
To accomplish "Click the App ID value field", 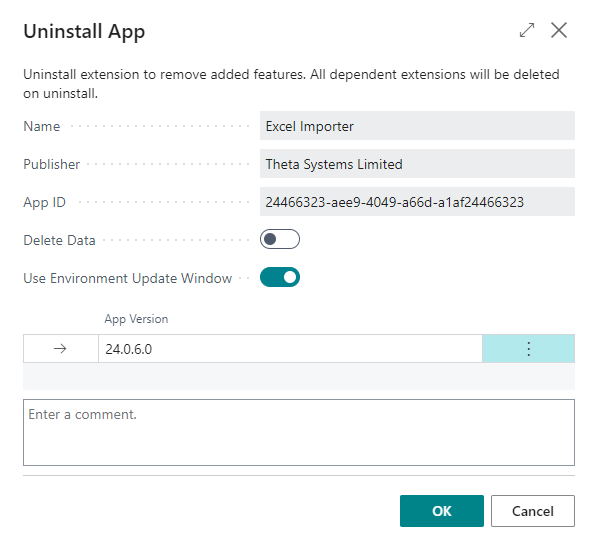I will tap(417, 202).
